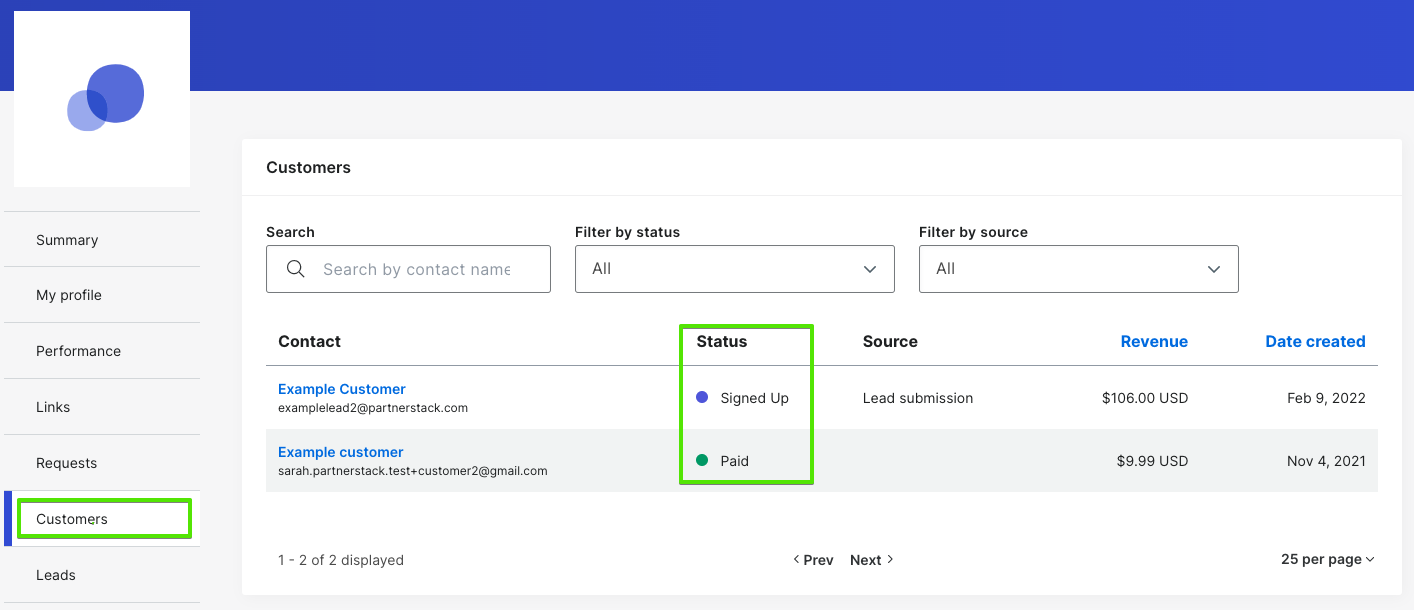The height and width of the screenshot is (610, 1414).
Task: Click the Nov 4, 2021 date
Action: (1326, 461)
